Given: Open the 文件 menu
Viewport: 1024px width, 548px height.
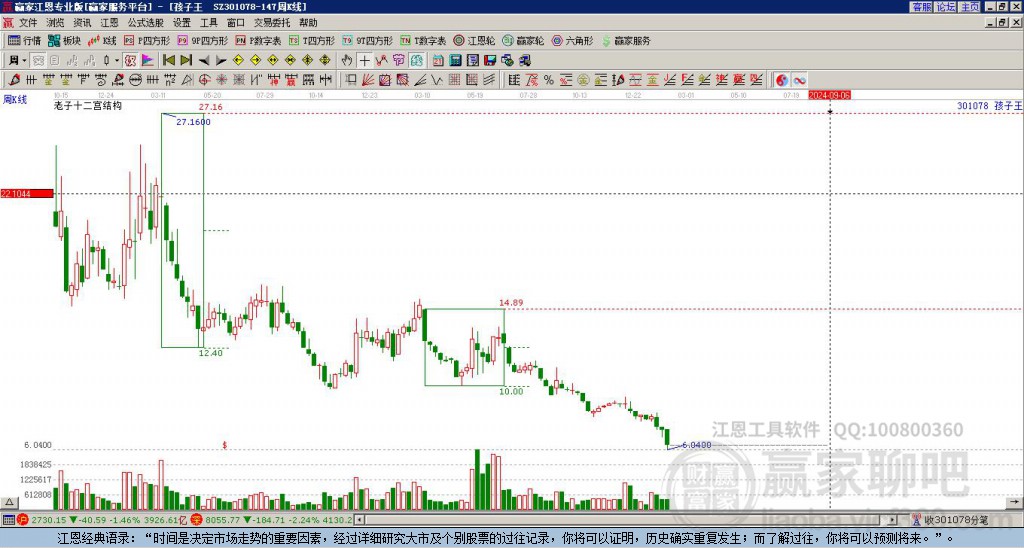Looking at the screenshot, I should [28, 23].
